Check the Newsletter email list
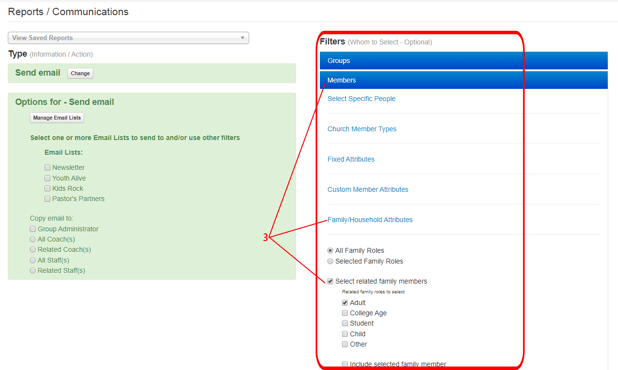 point(47,167)
